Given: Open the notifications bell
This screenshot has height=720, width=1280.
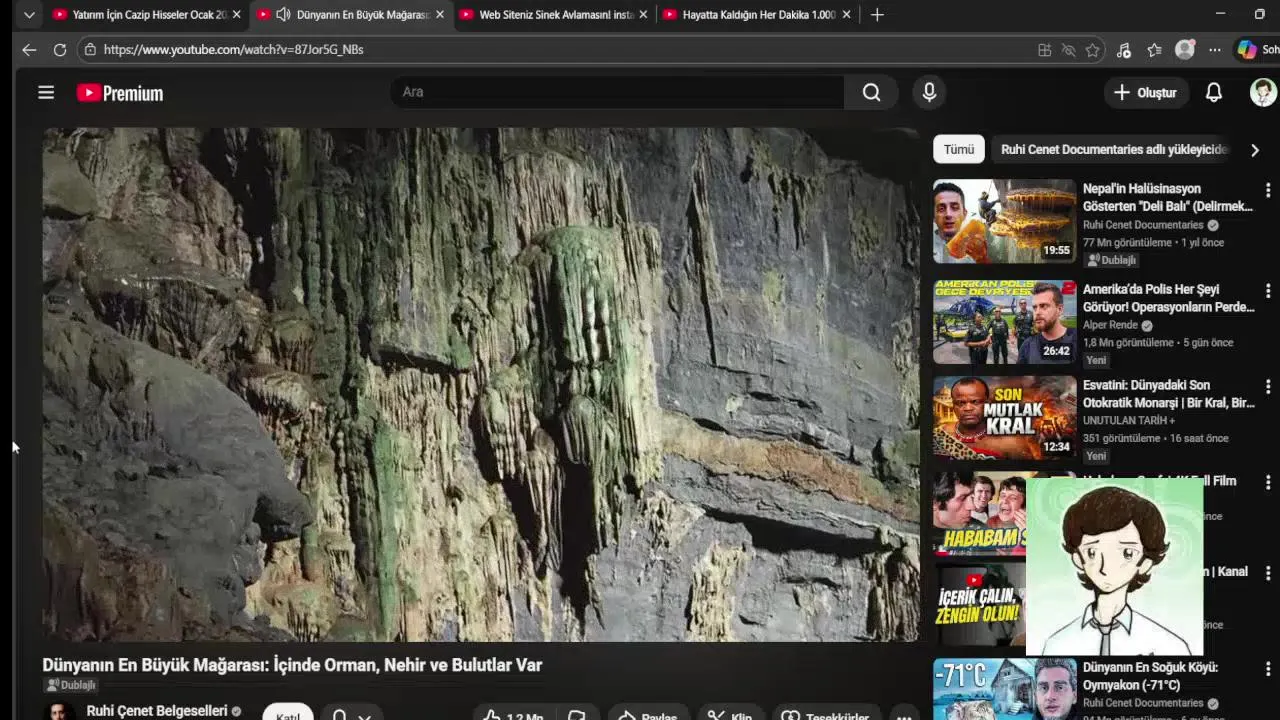Looking at the screenshot, I should pyautogui.click(x=1214, y=92).
